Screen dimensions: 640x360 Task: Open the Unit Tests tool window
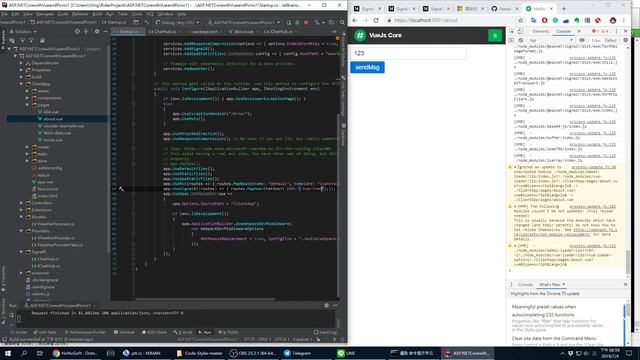tap(45, 332)
